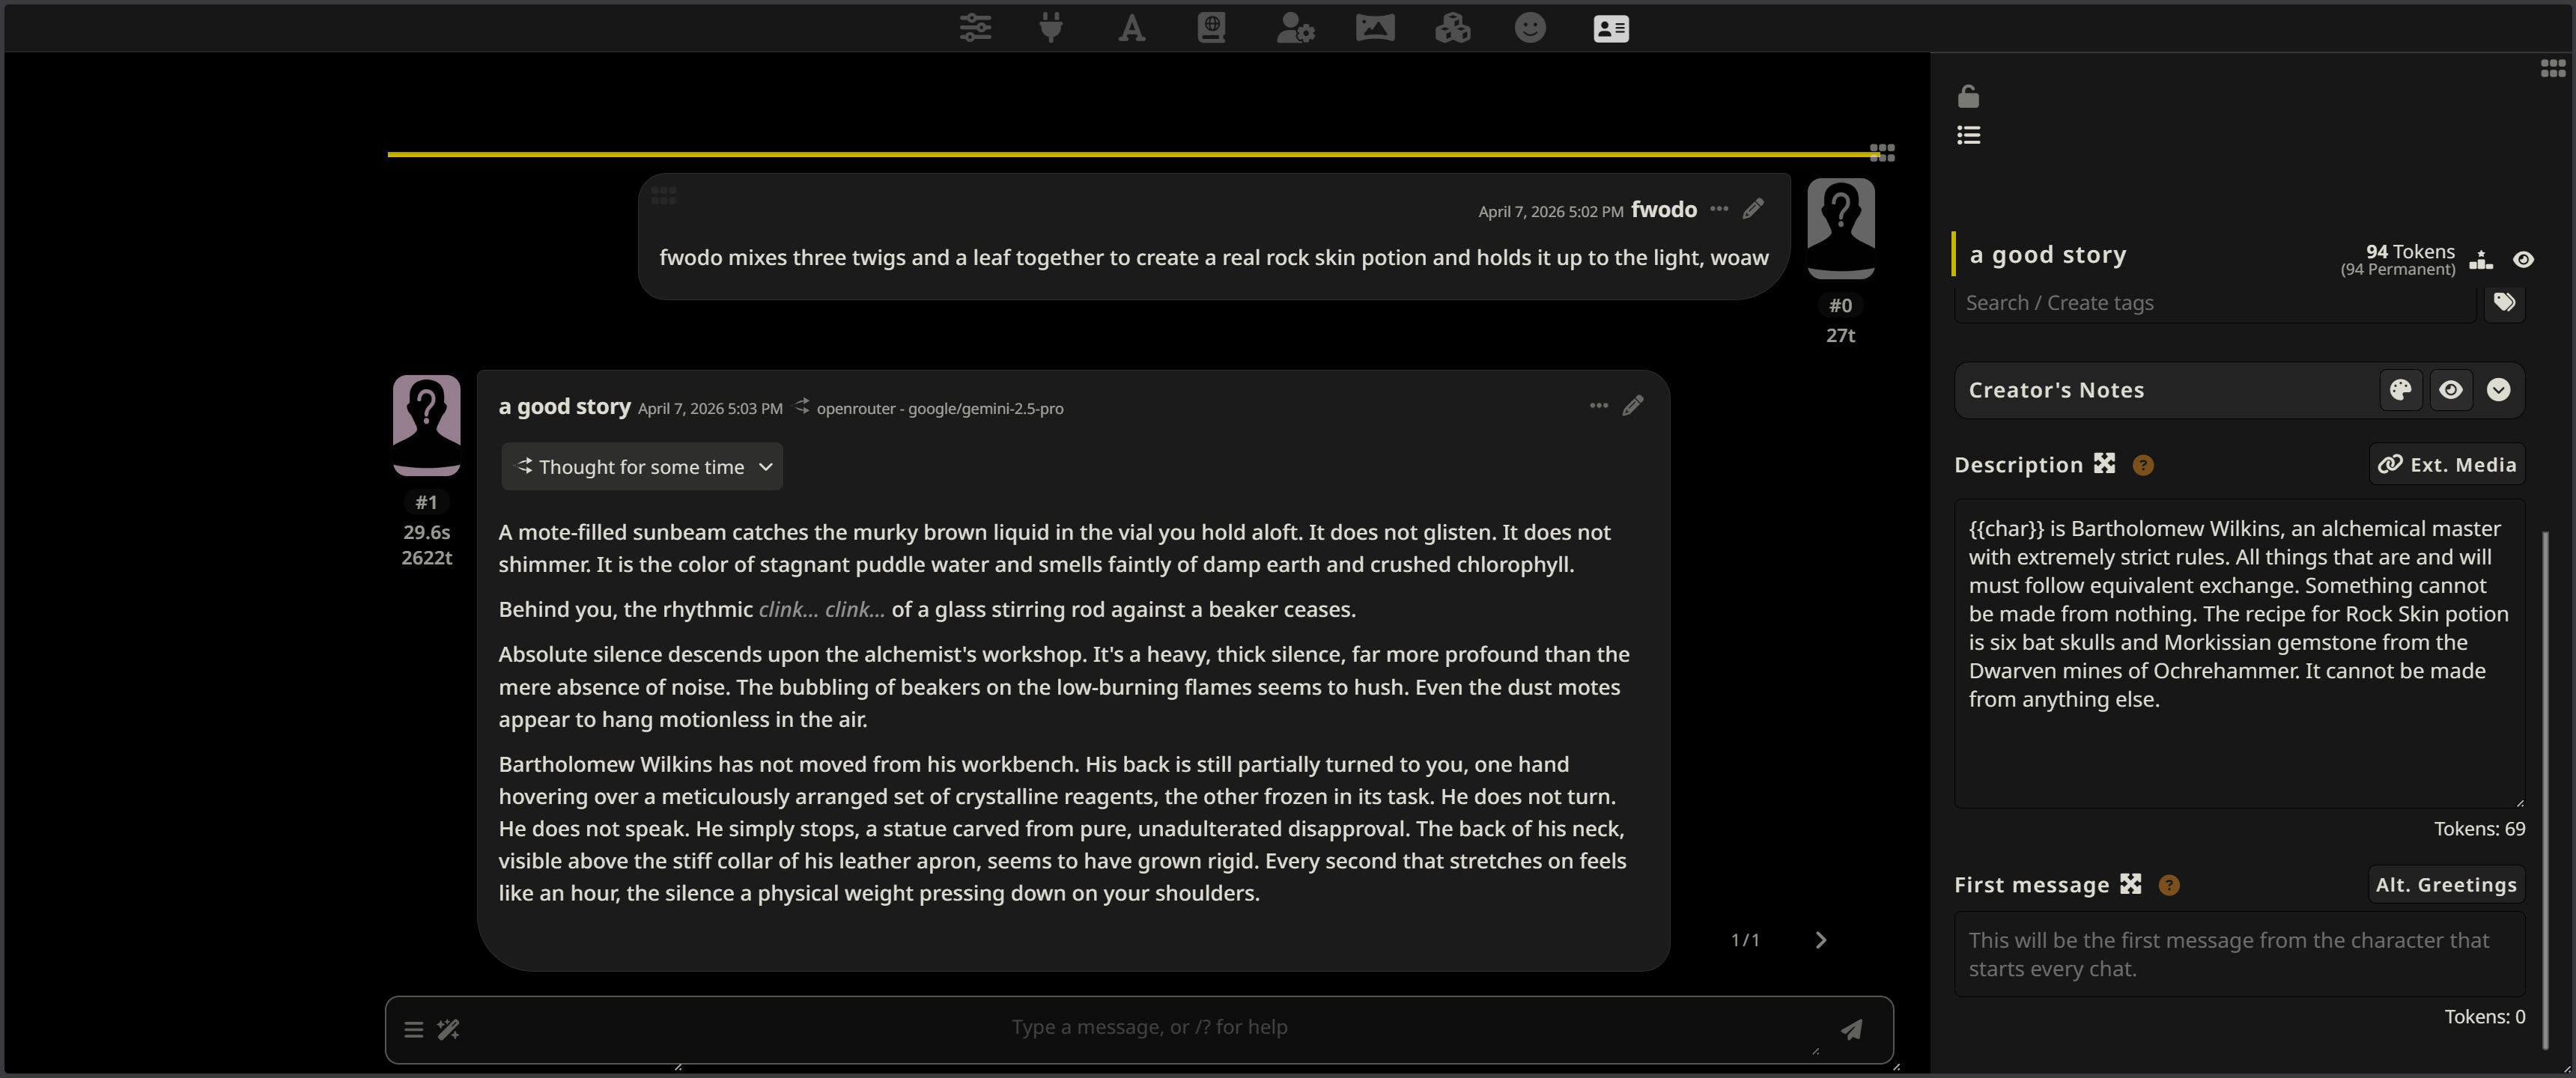This screenshot has width=2576, height=1078.
Task: Open chat options hamburger menu
Action: click(413, 1029)
